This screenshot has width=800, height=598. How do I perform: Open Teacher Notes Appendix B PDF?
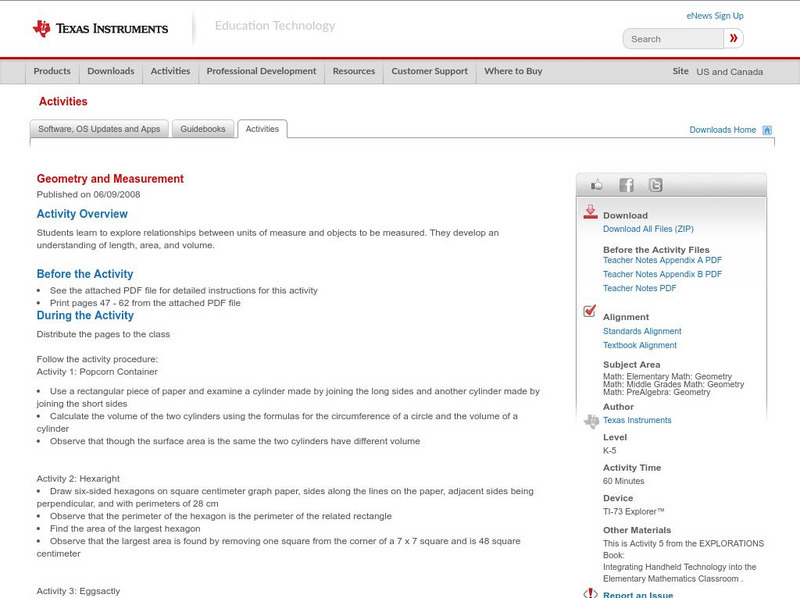662,274
